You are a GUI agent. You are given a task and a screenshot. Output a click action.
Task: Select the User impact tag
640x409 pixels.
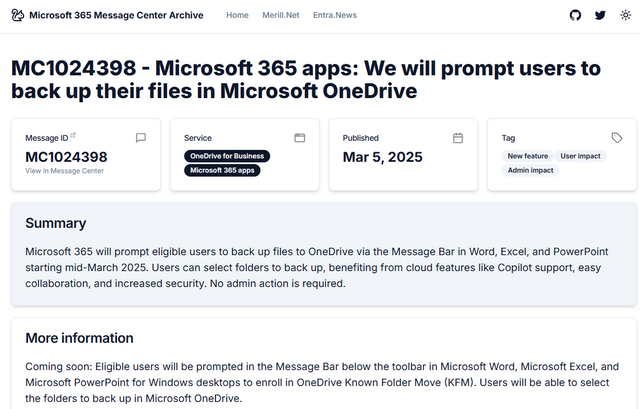580,156
